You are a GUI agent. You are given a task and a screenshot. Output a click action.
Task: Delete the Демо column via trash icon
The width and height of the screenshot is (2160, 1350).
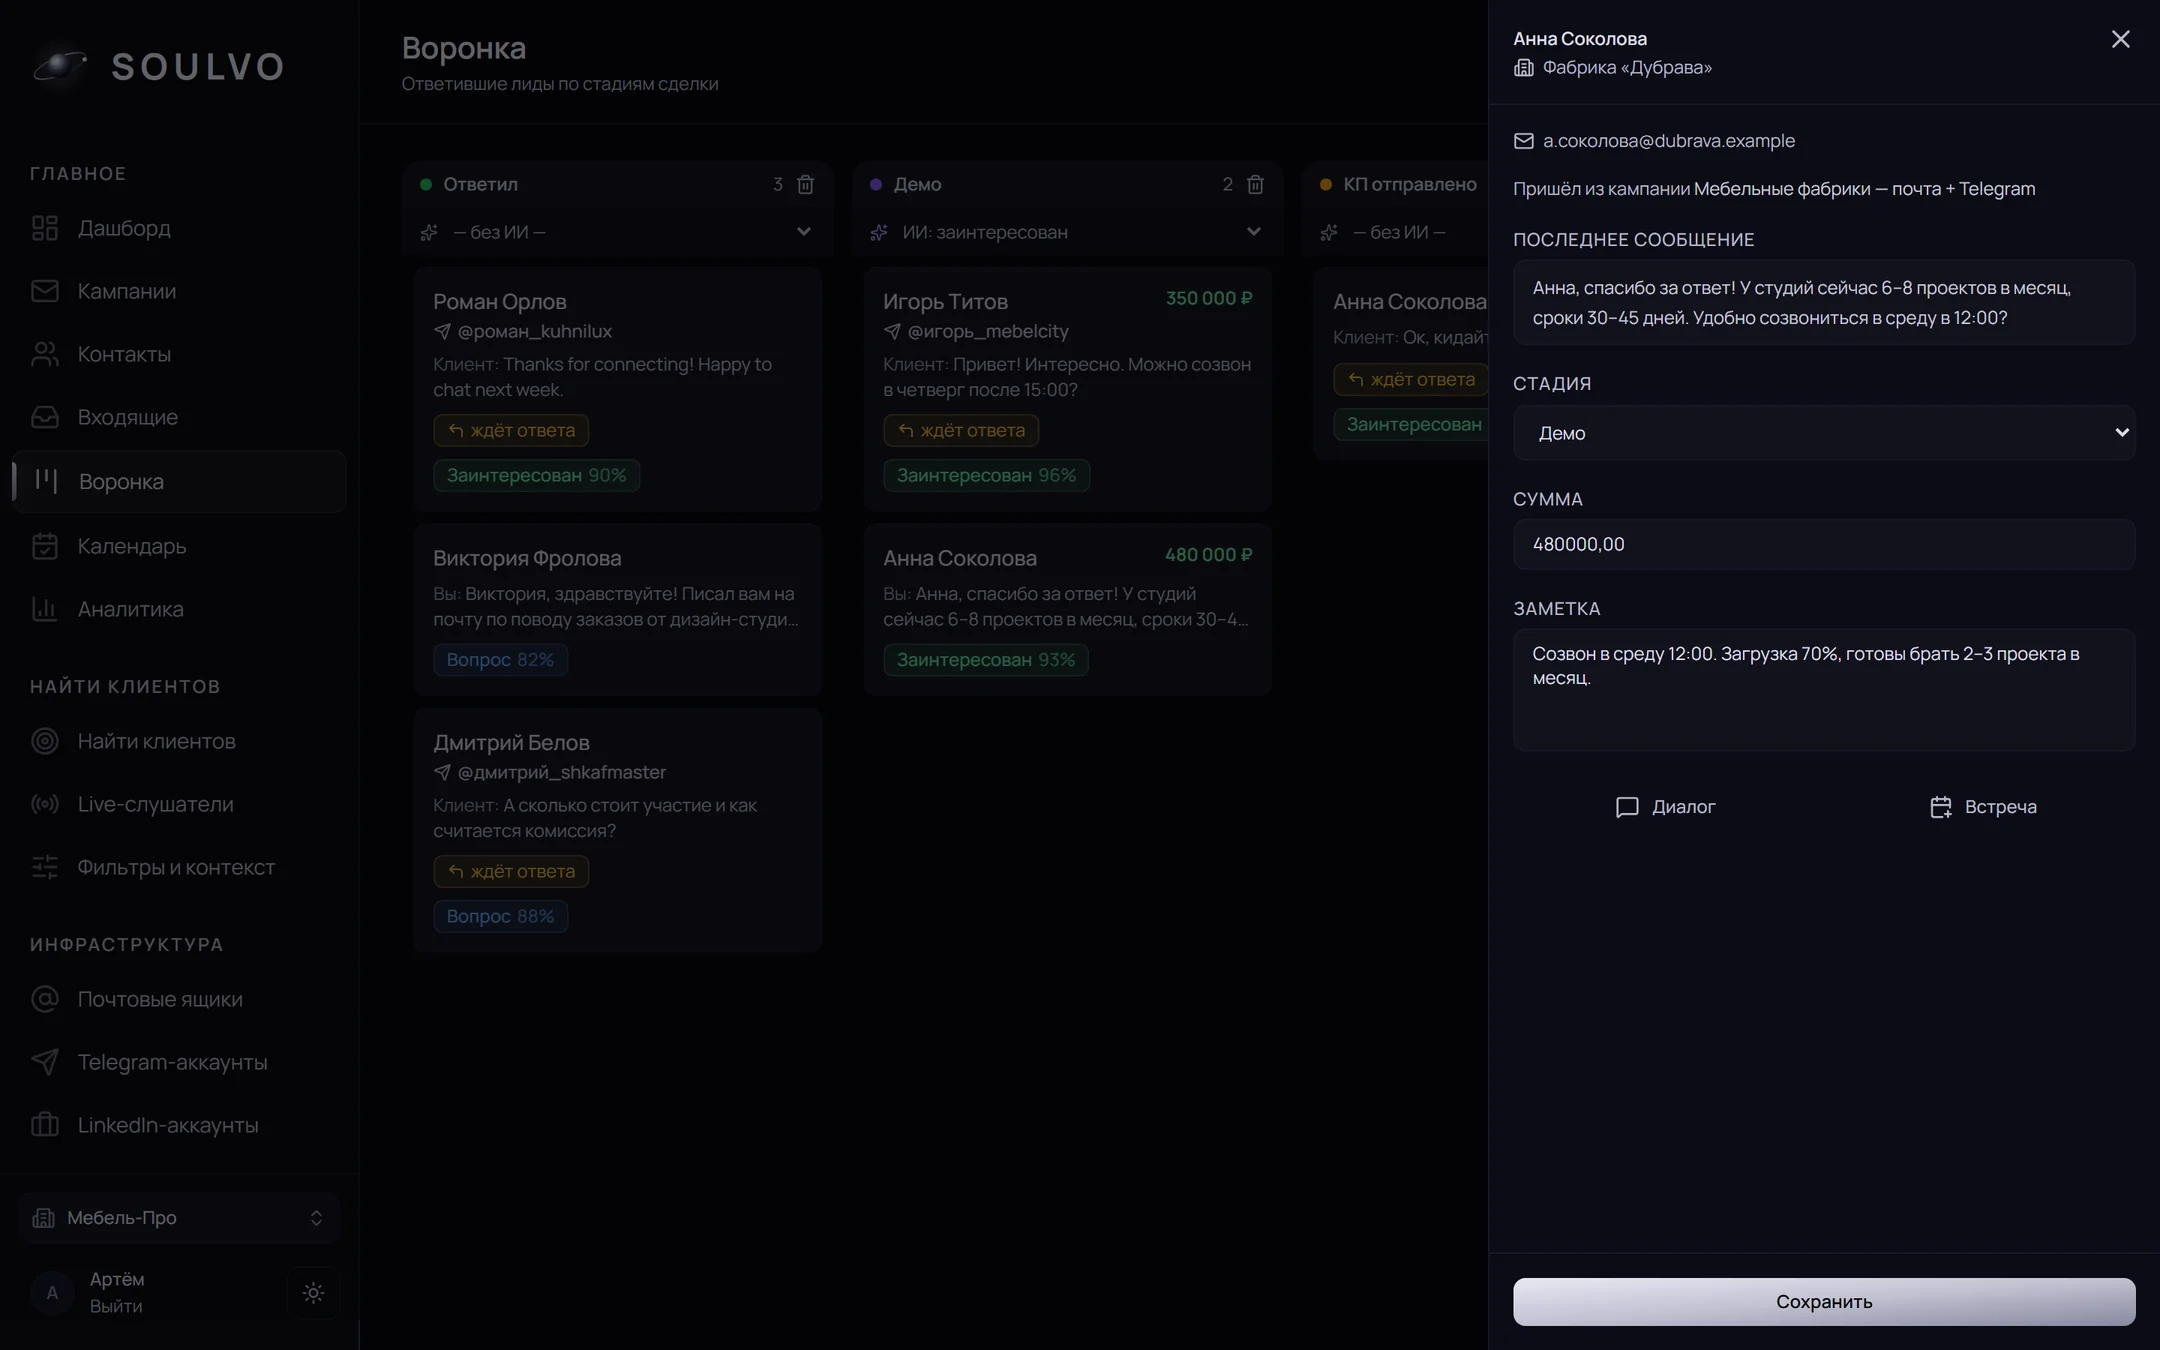point(1255,184)
